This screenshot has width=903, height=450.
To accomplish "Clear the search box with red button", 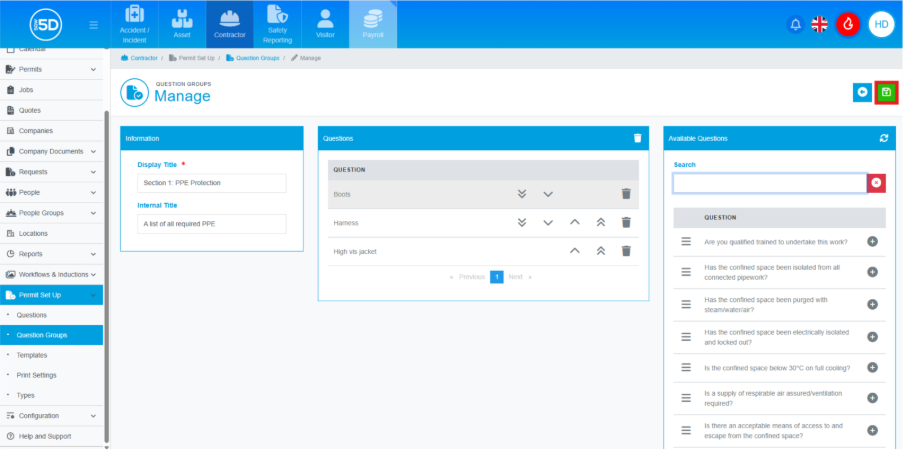I will 876,183.
